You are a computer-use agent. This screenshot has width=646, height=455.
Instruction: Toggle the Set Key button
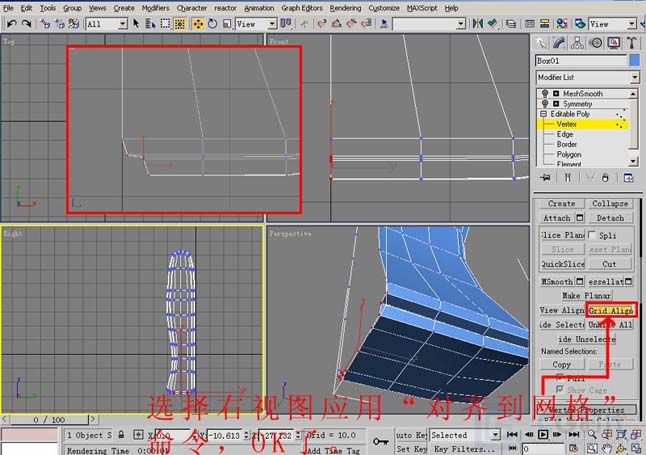click(x=411, y=449)
